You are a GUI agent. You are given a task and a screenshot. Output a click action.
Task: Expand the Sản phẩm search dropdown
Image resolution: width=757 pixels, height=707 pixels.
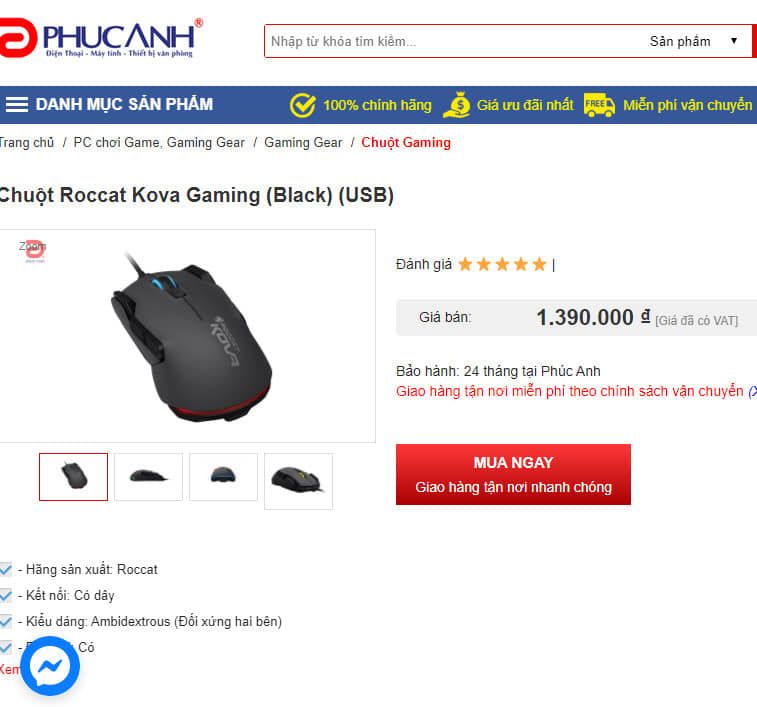pyautogui.click(x=694, y=41)
